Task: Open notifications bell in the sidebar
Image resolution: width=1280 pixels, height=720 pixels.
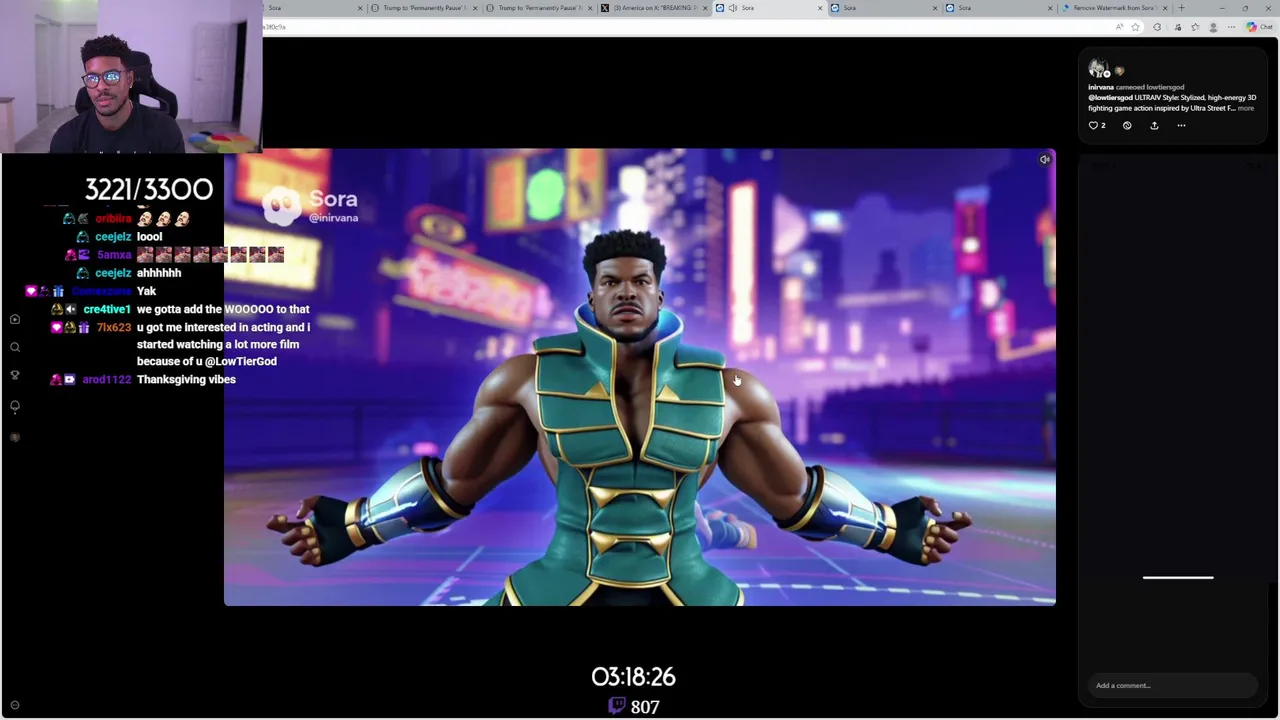Action: coord(15,406)
